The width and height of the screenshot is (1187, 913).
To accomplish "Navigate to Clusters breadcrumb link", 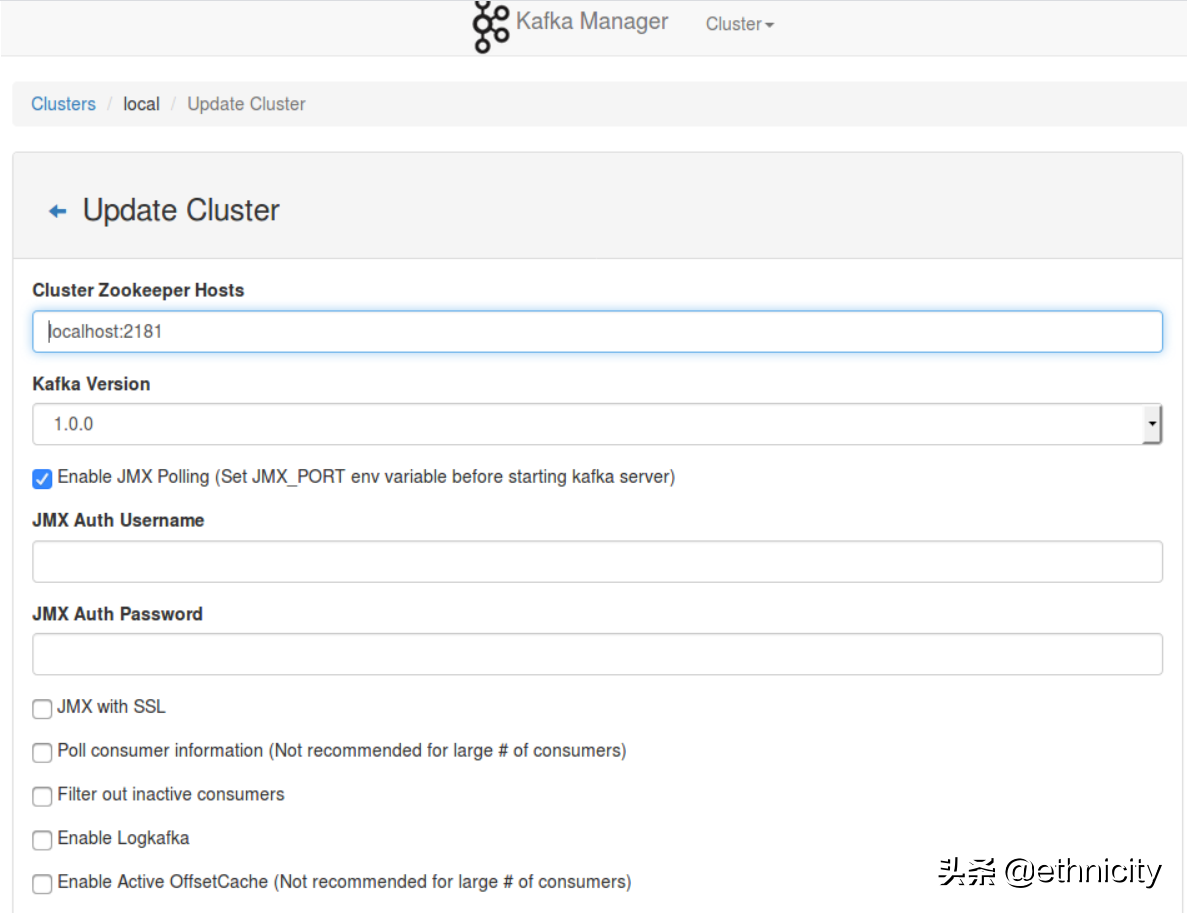I will (64, 104).
